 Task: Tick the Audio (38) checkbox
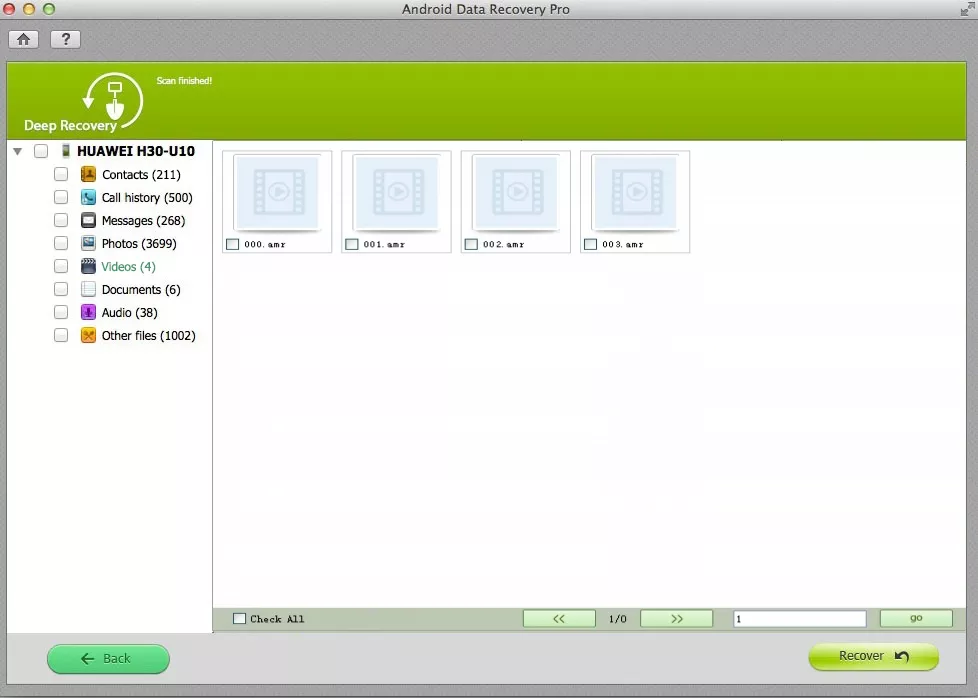click(61, 312)
